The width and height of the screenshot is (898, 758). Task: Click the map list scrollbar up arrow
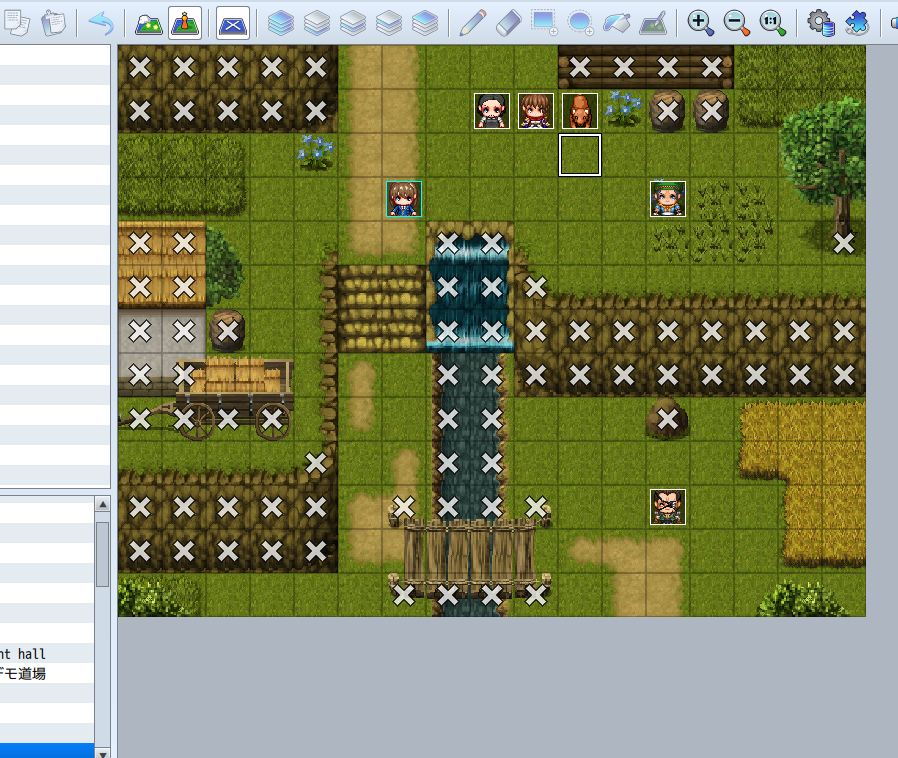(x=103, y=504)
